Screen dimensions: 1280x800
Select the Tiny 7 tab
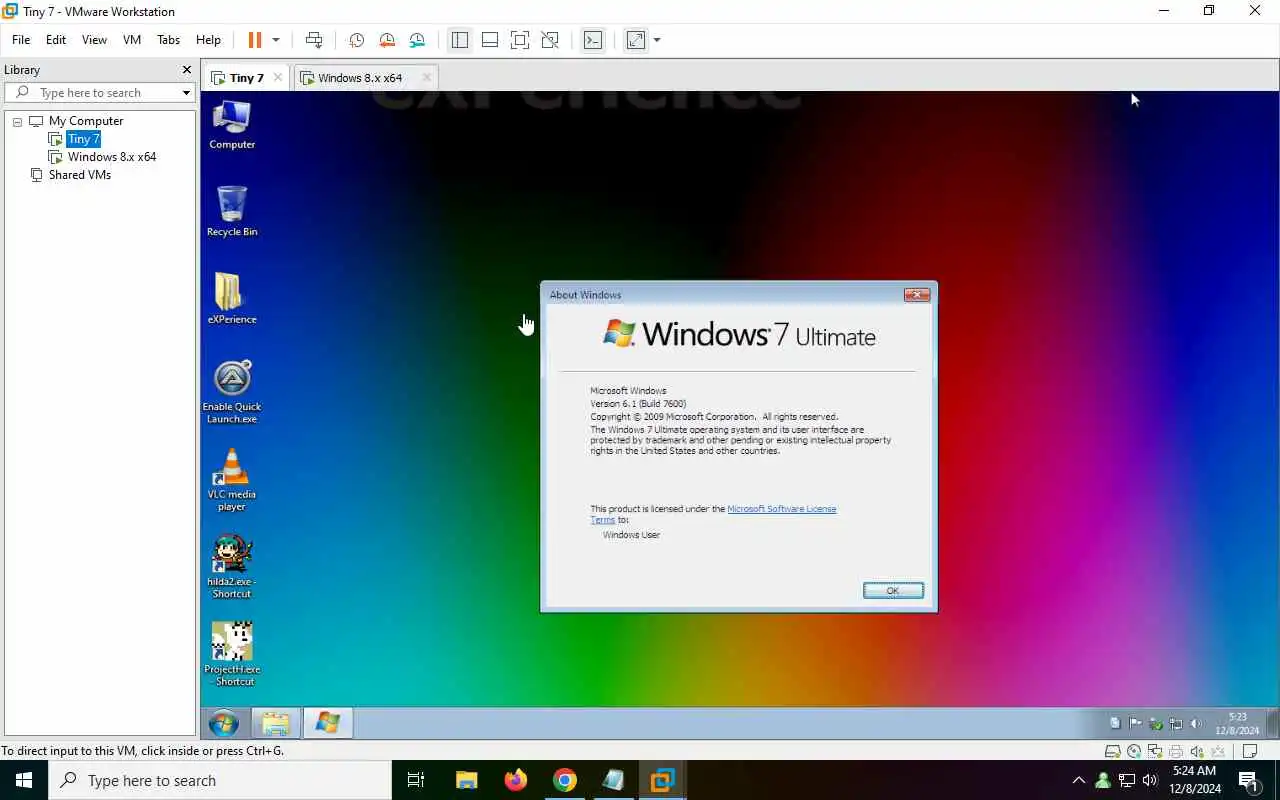pyautogui.click(x=246, y=77)
